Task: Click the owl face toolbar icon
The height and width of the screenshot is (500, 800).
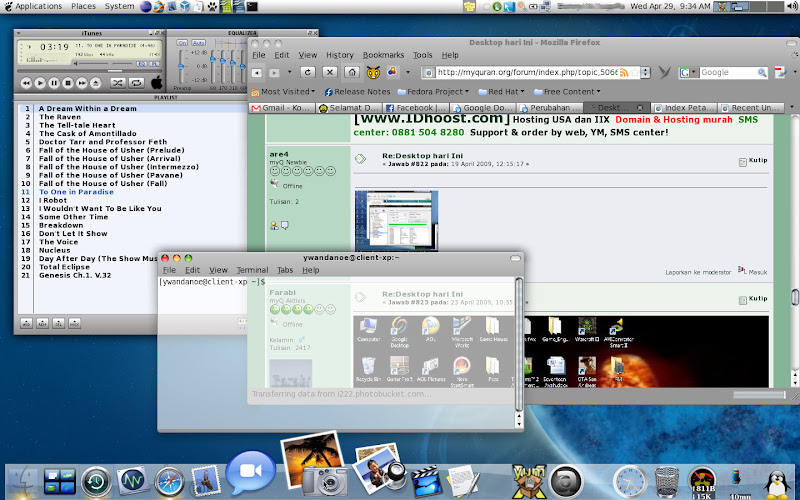Action: [x=373, y=72]
